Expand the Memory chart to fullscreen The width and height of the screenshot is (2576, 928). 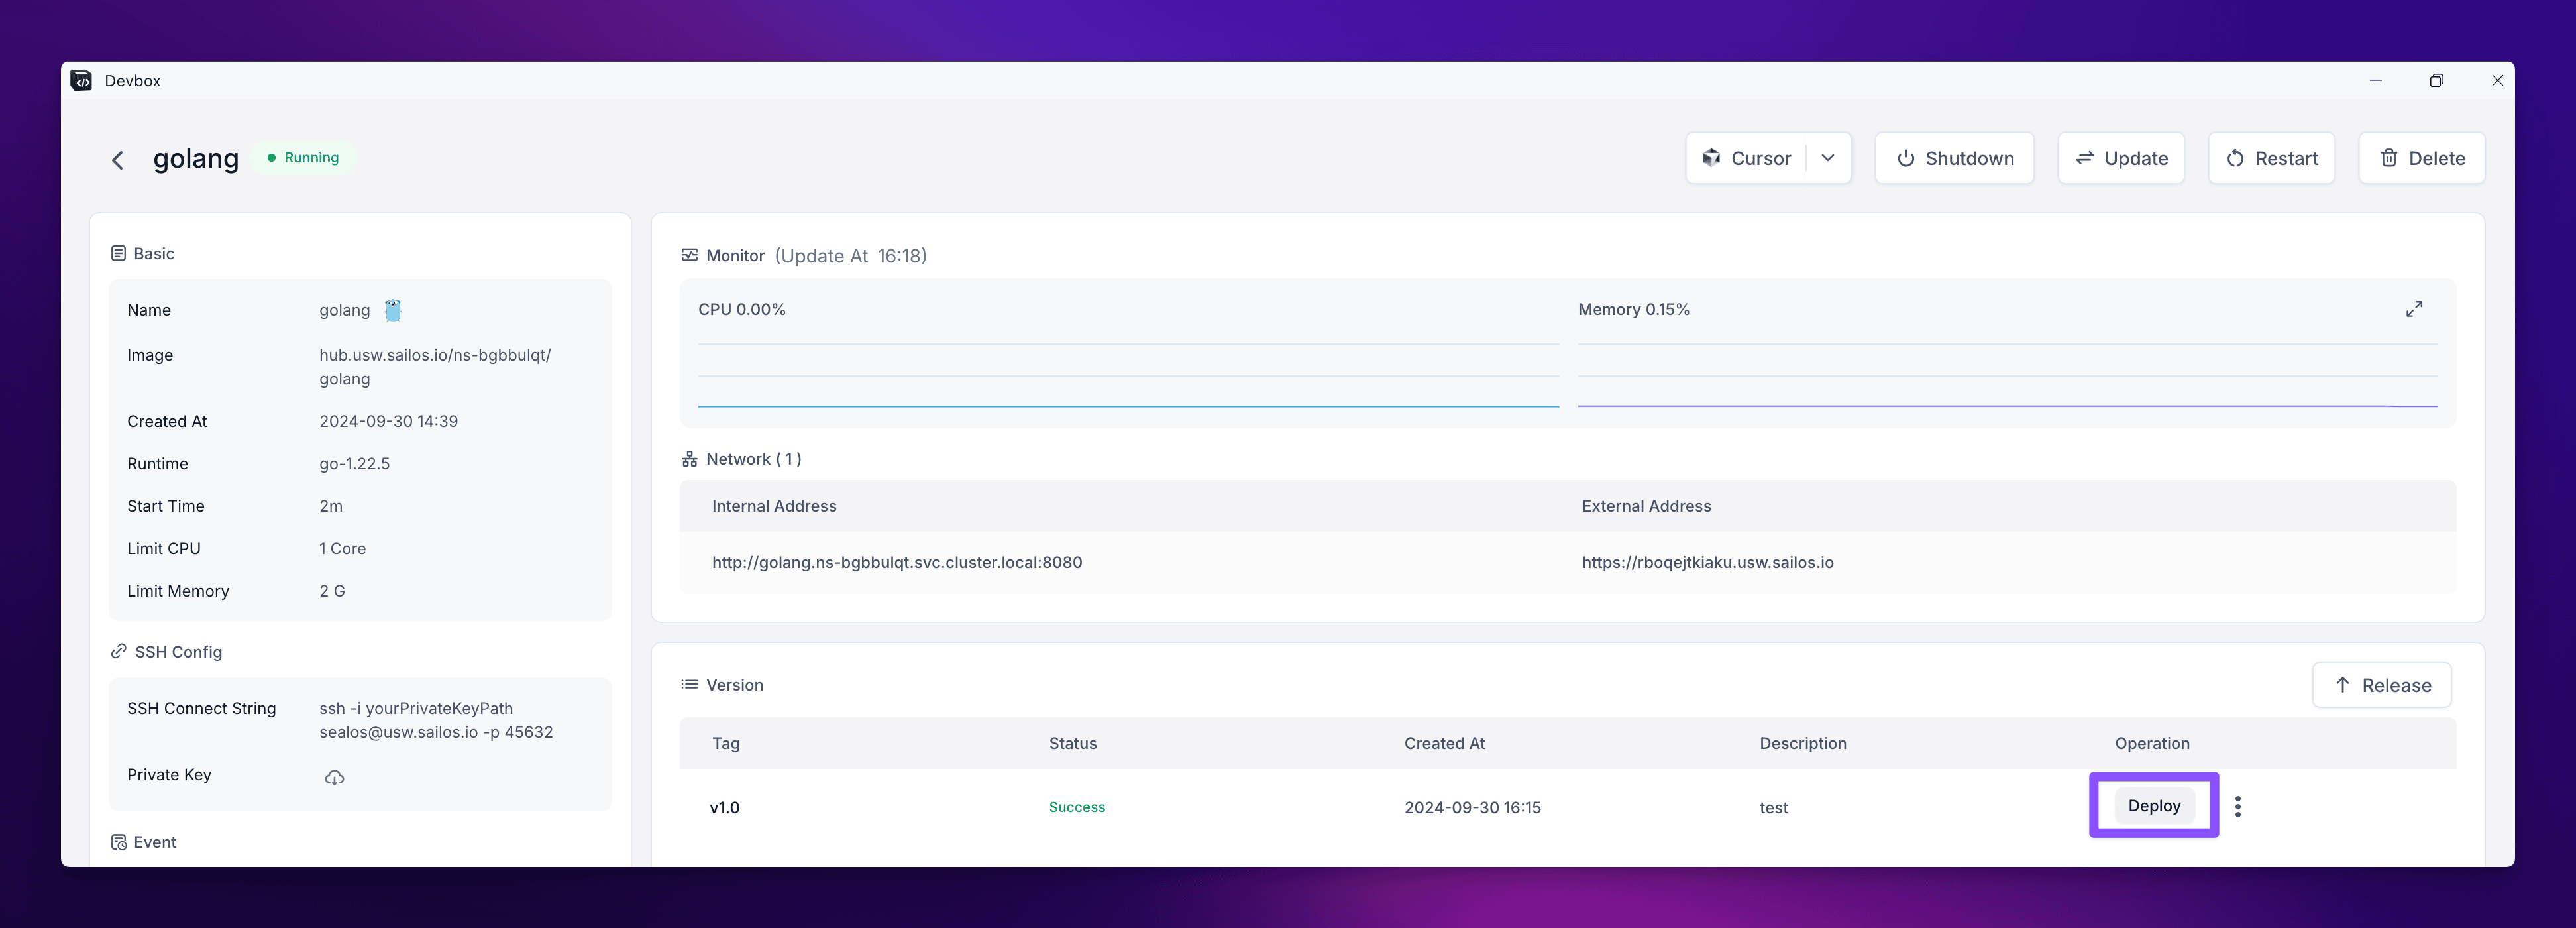point(2414,309)
